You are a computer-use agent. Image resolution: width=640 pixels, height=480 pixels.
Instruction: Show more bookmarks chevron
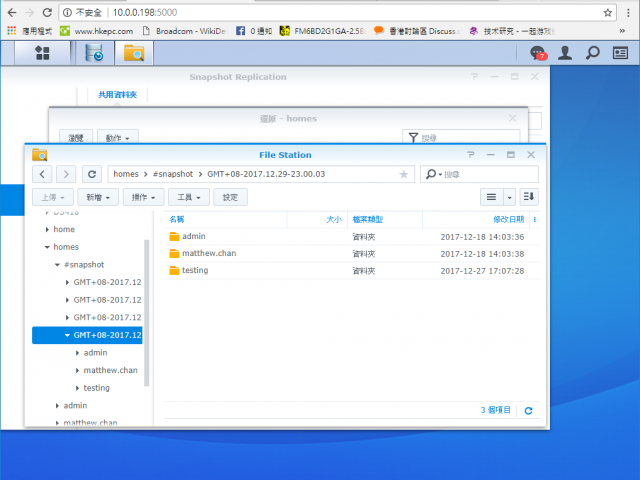point(622,31)
